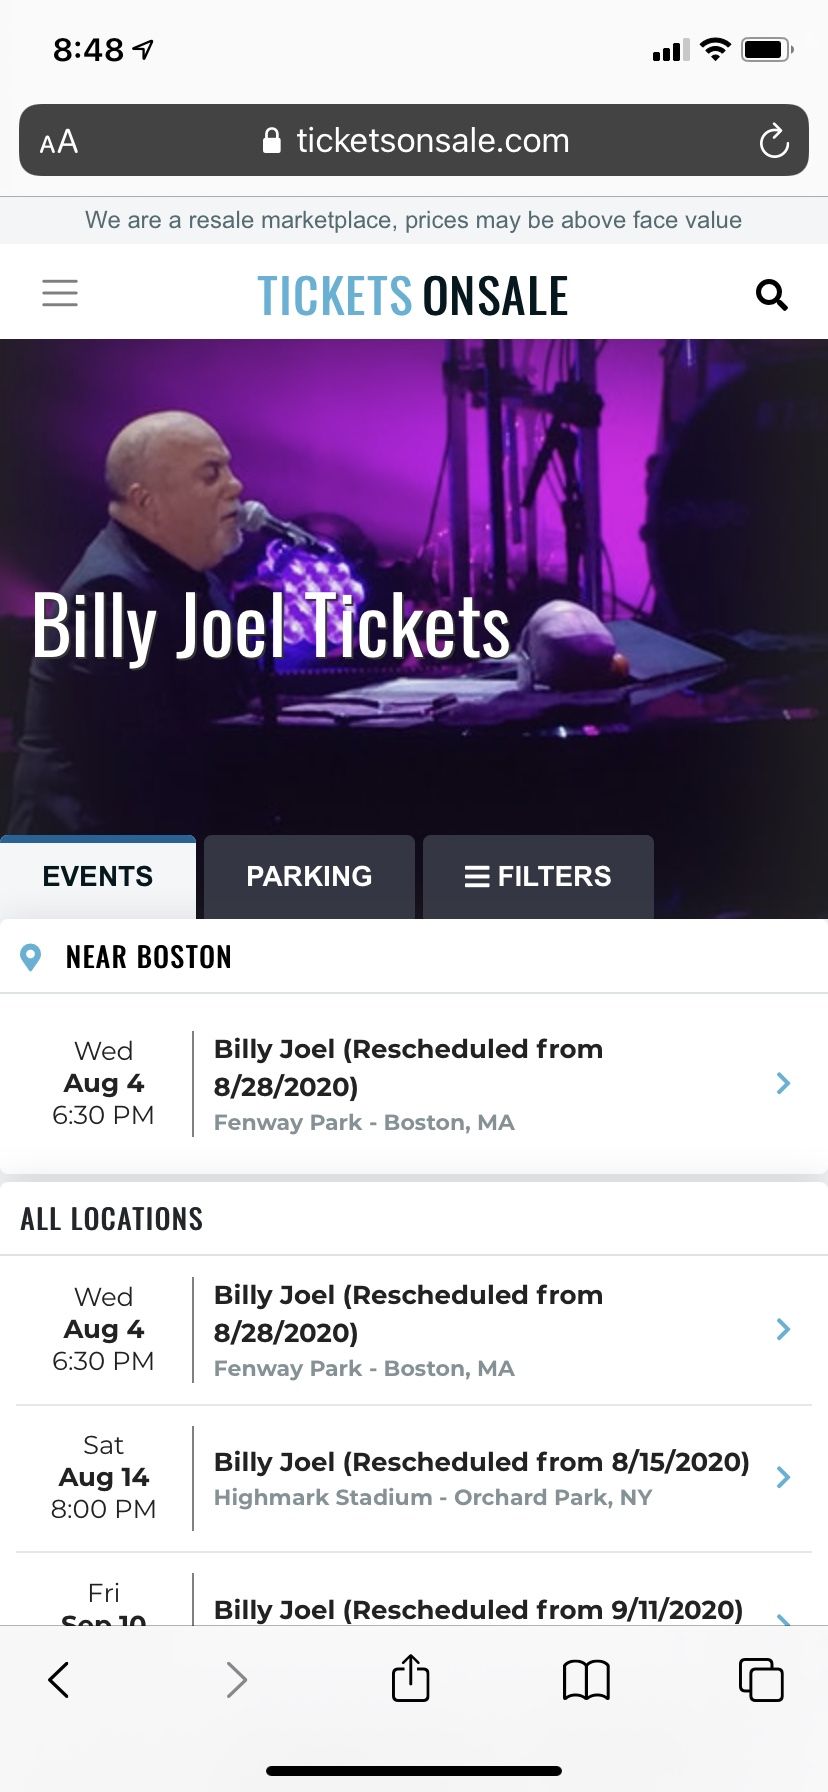Tap the Tickets Onsale logo
Screen dimensions: 828x1792
(x=413, y=296)
